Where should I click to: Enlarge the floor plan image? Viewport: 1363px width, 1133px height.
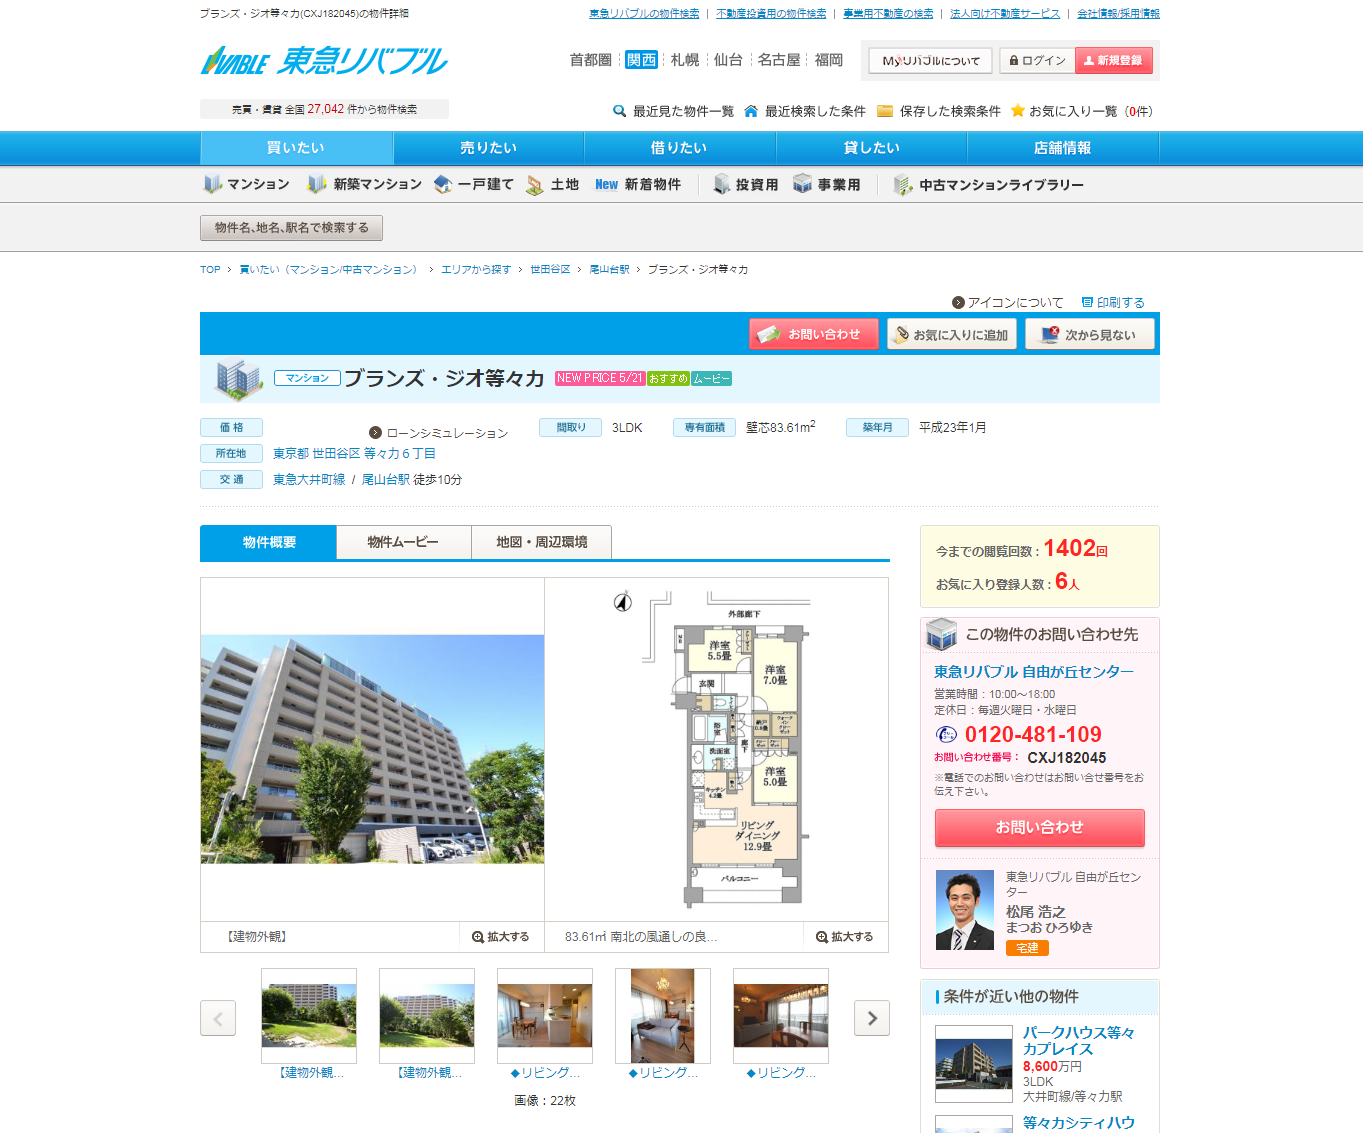(x=845, y=937)
